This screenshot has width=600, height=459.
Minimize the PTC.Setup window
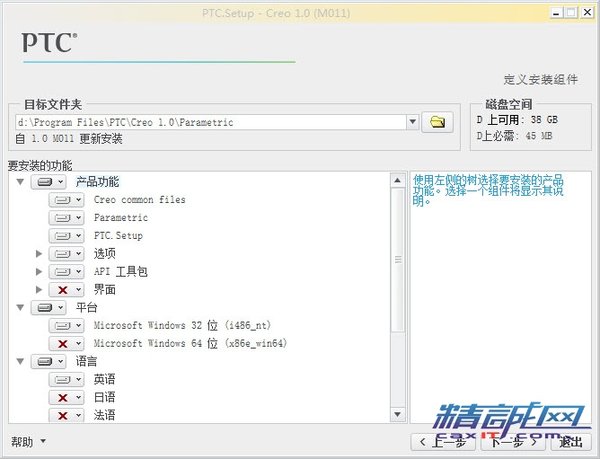tap(556, 13)
